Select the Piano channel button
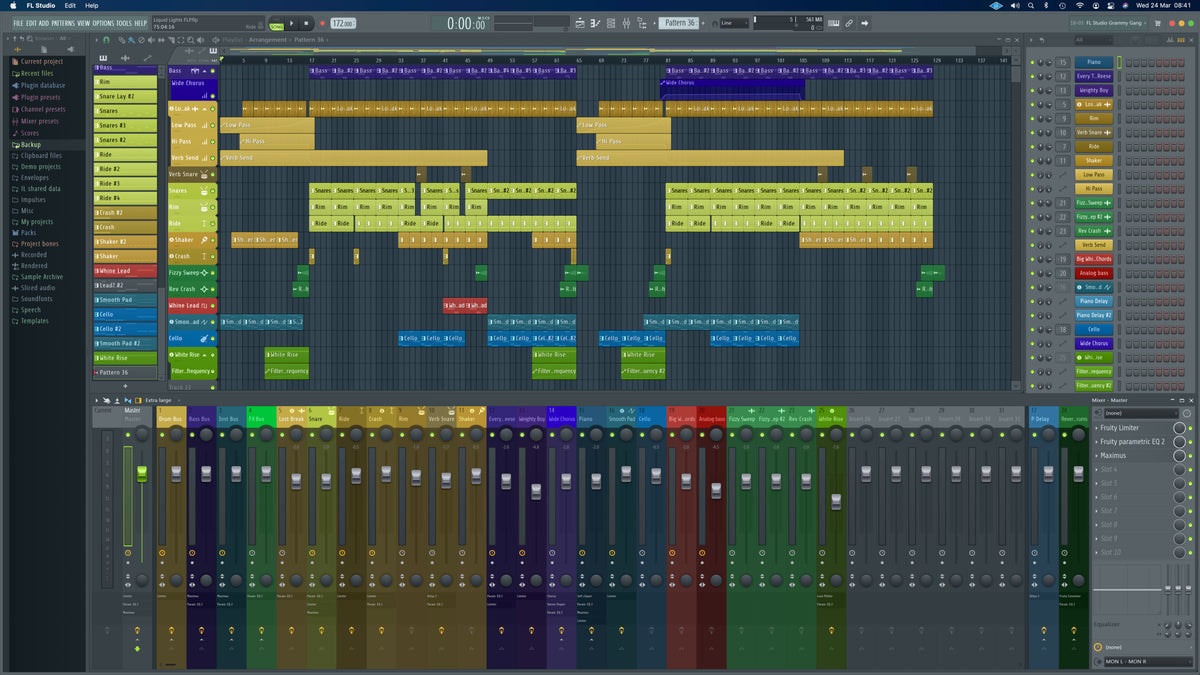1200x675 pixels. pos(1093,62)
